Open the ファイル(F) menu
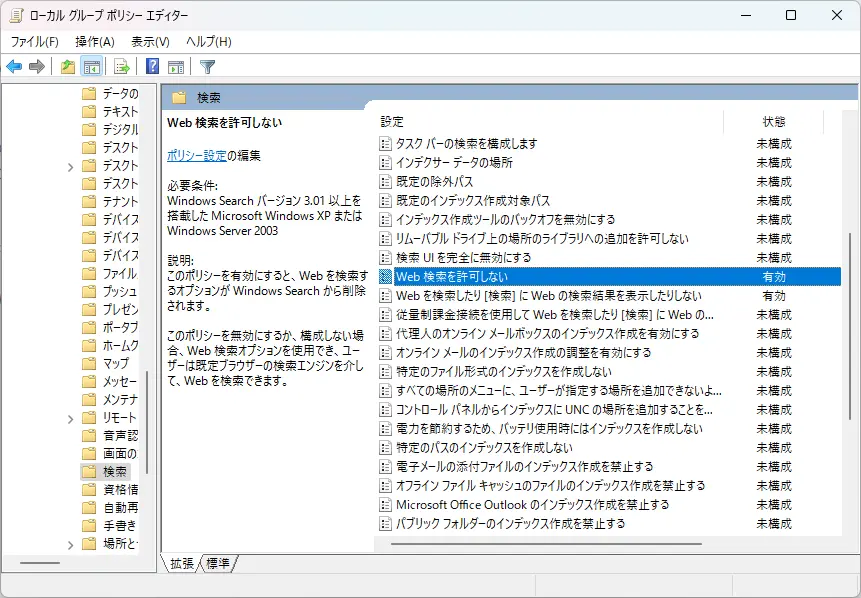Screen dimensions: 861x598 (x=35, y=42)
